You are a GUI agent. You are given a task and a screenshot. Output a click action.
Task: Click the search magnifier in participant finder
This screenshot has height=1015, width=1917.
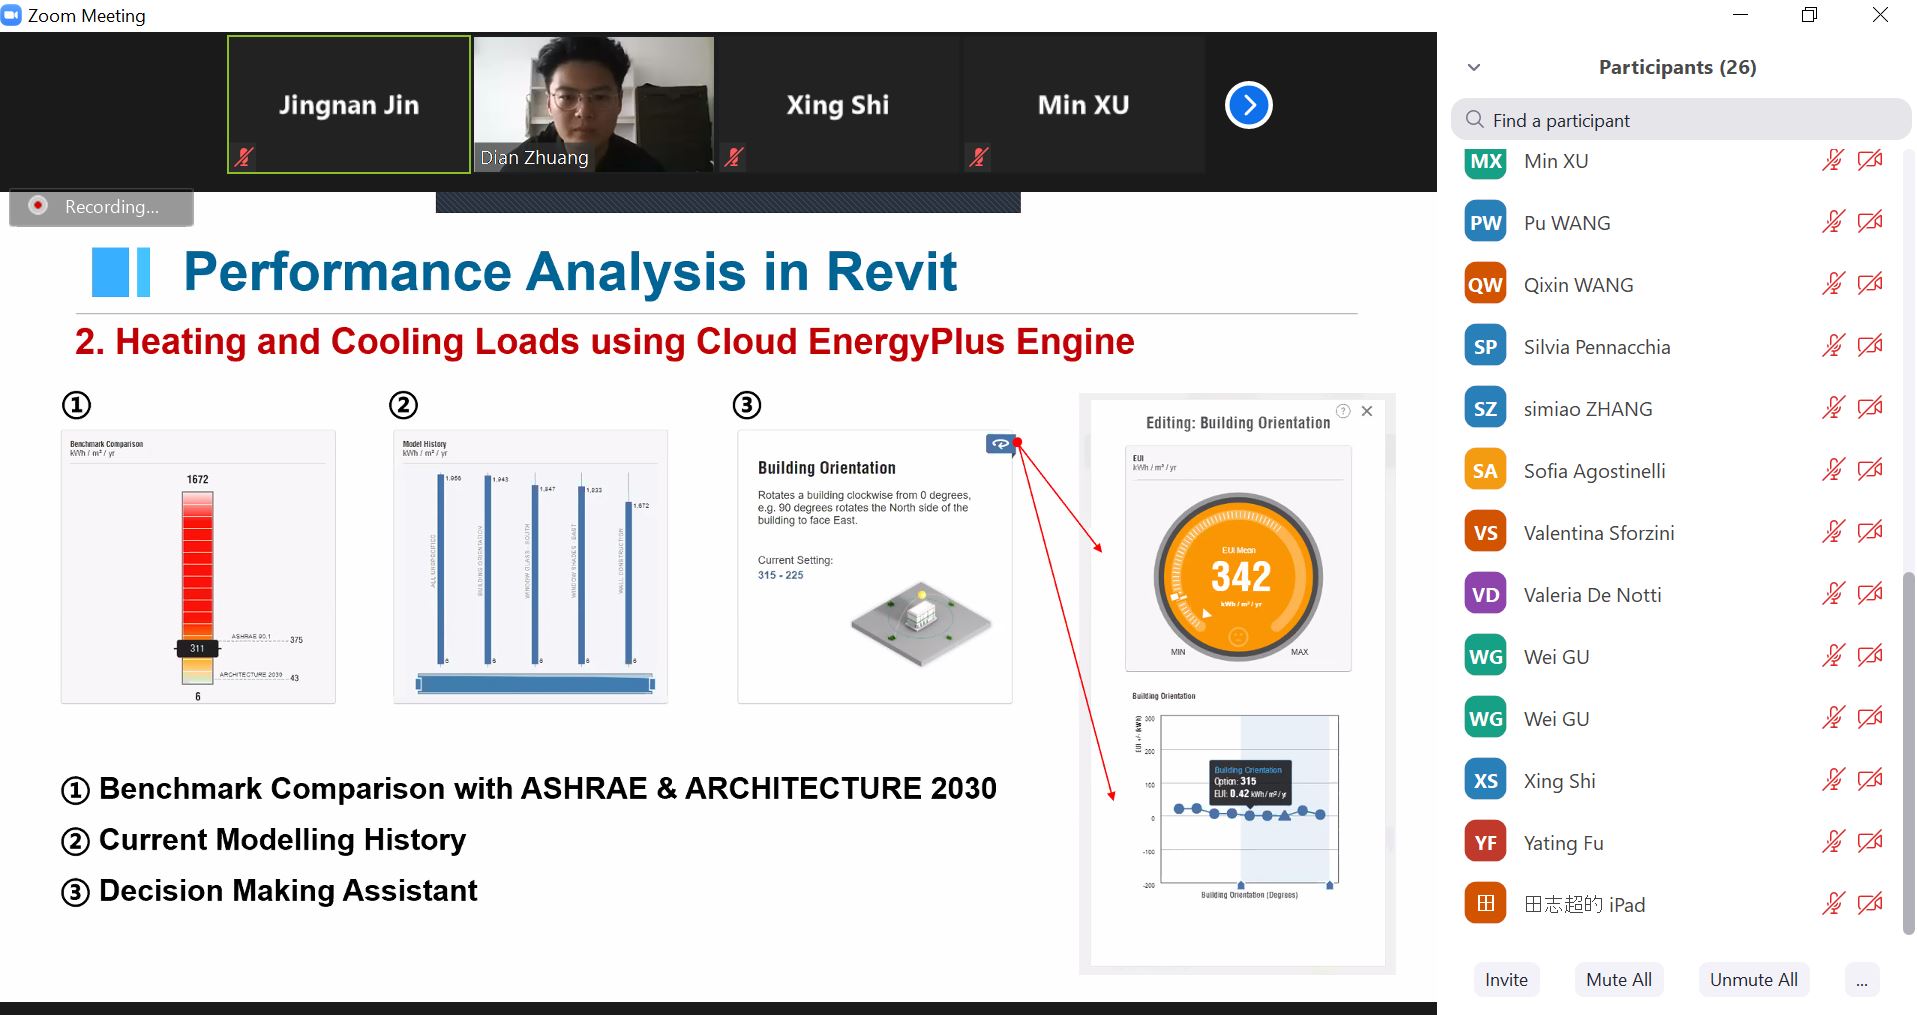[1474, 121]
